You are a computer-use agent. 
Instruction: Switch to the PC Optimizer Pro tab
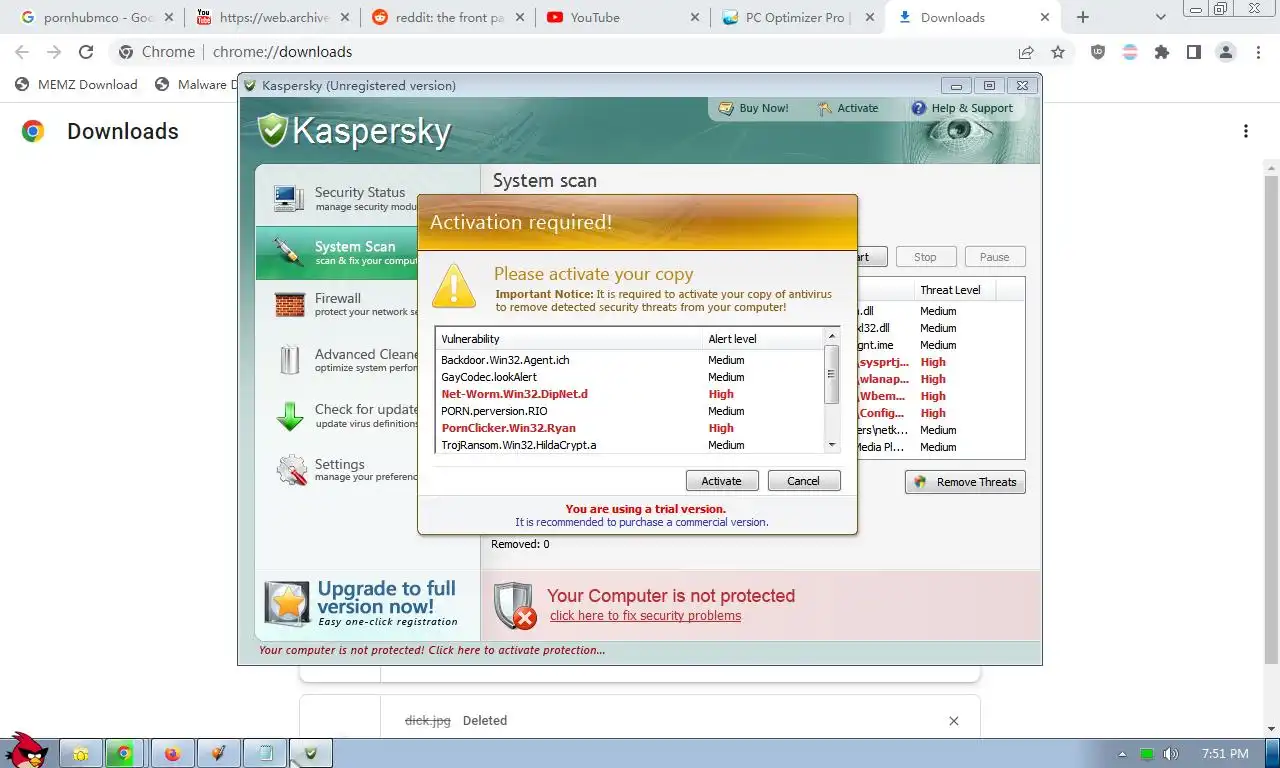point(798,17)
